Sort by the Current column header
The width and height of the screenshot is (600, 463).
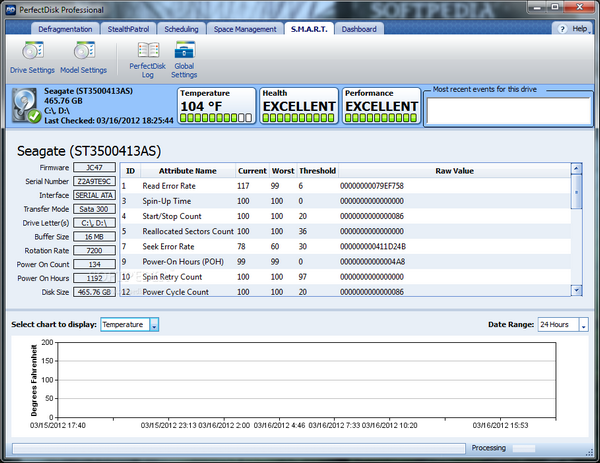click(x=252, y=171)
